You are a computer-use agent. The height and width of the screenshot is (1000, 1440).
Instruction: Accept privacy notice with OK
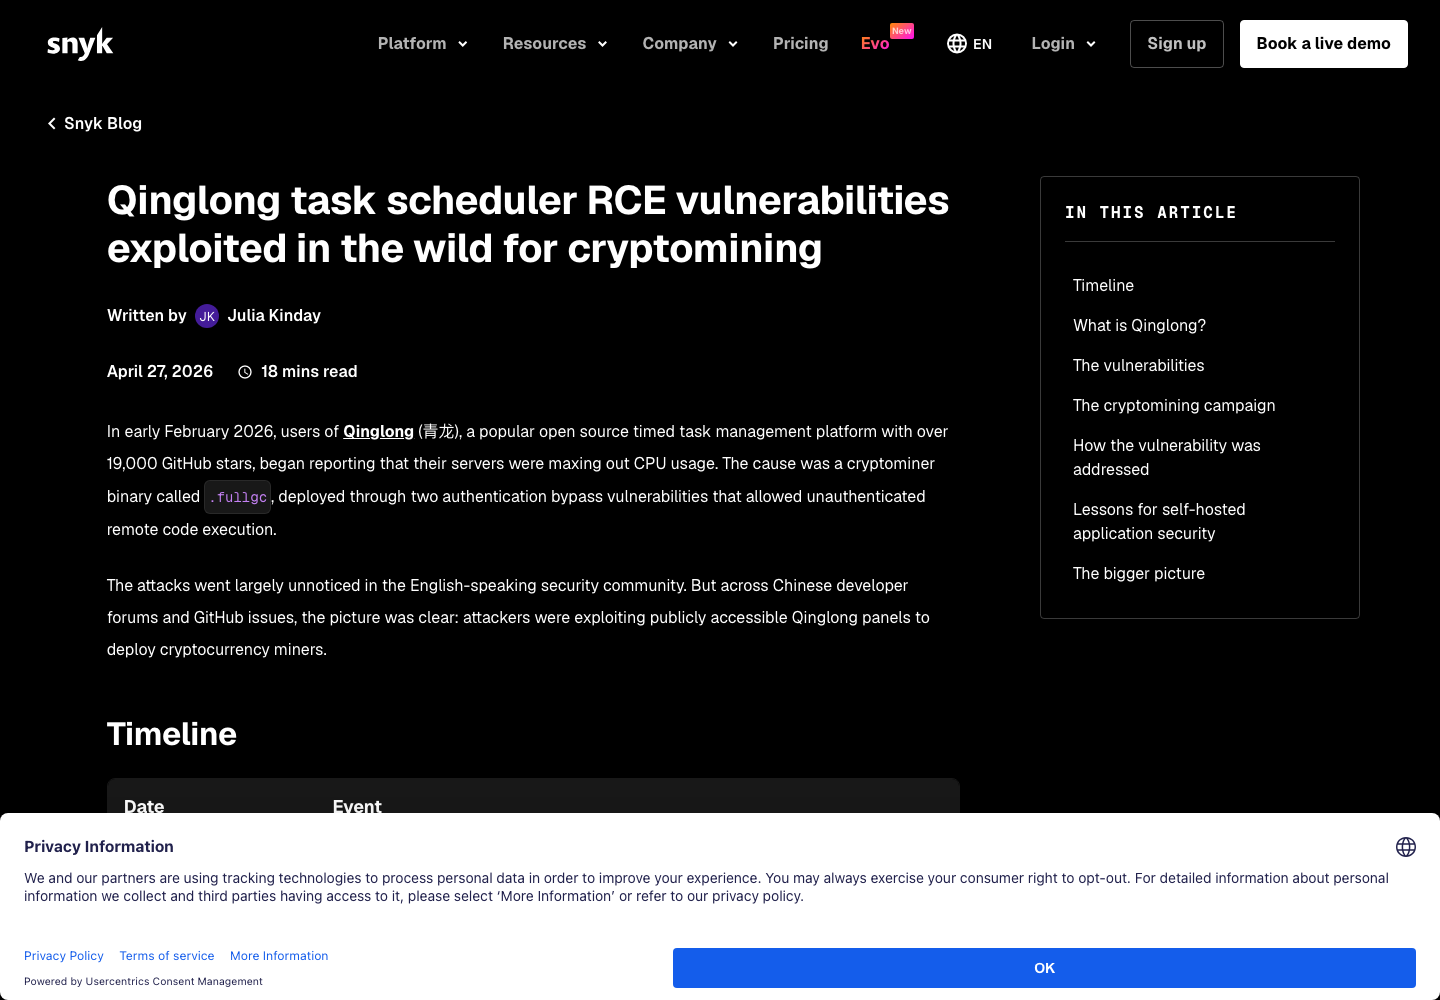[1044, 968]
